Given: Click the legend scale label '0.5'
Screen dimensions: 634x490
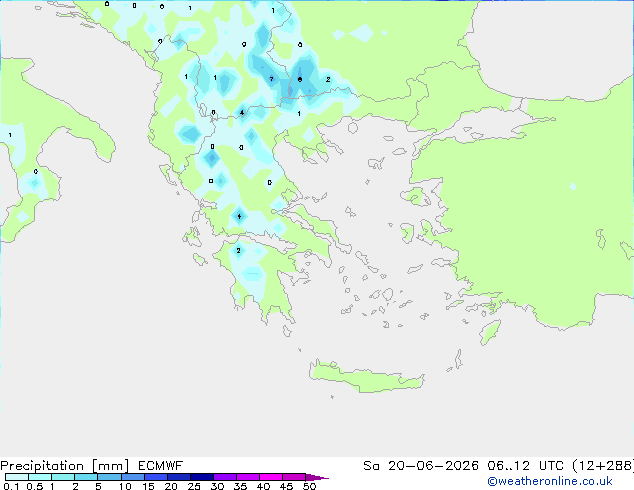Looking at the screenshot, I should [x=35, y=486].
